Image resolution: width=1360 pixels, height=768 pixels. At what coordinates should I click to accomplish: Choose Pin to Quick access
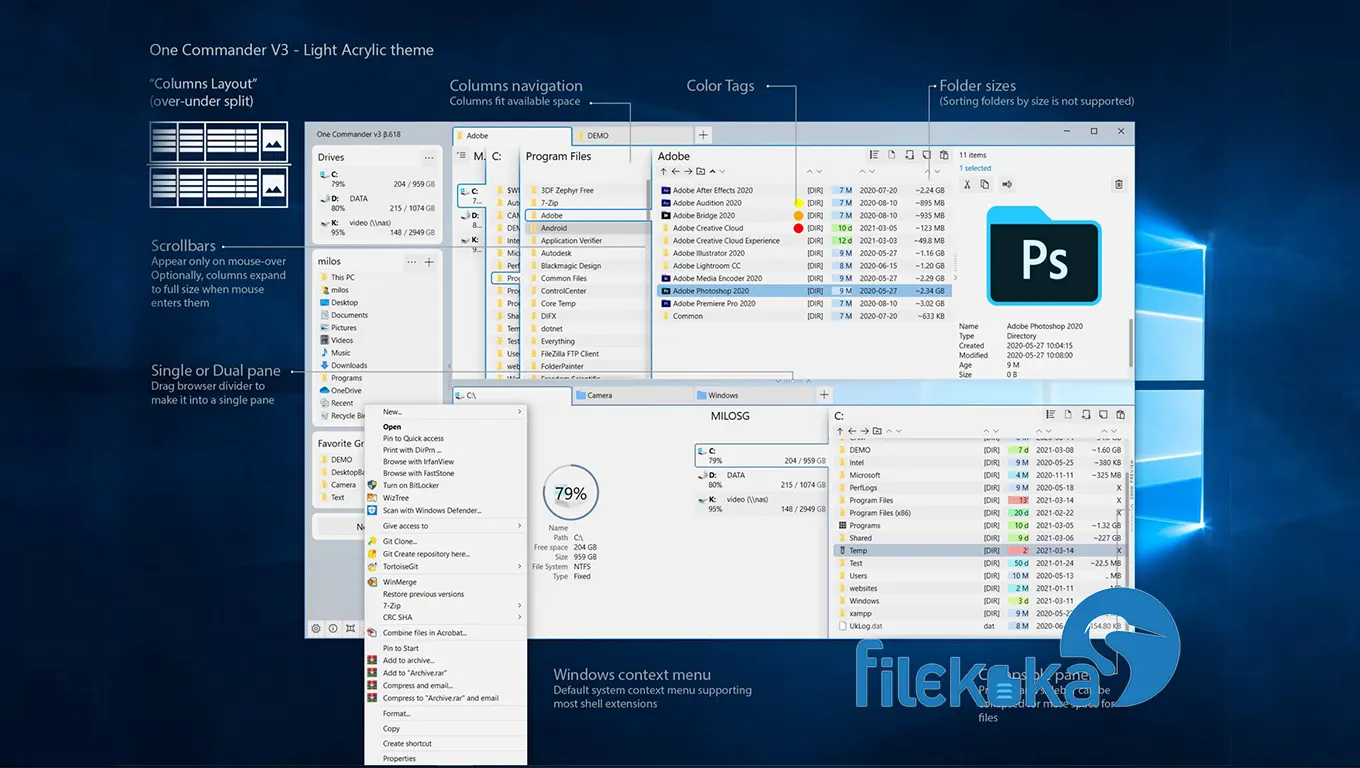(x=413, y=438)
